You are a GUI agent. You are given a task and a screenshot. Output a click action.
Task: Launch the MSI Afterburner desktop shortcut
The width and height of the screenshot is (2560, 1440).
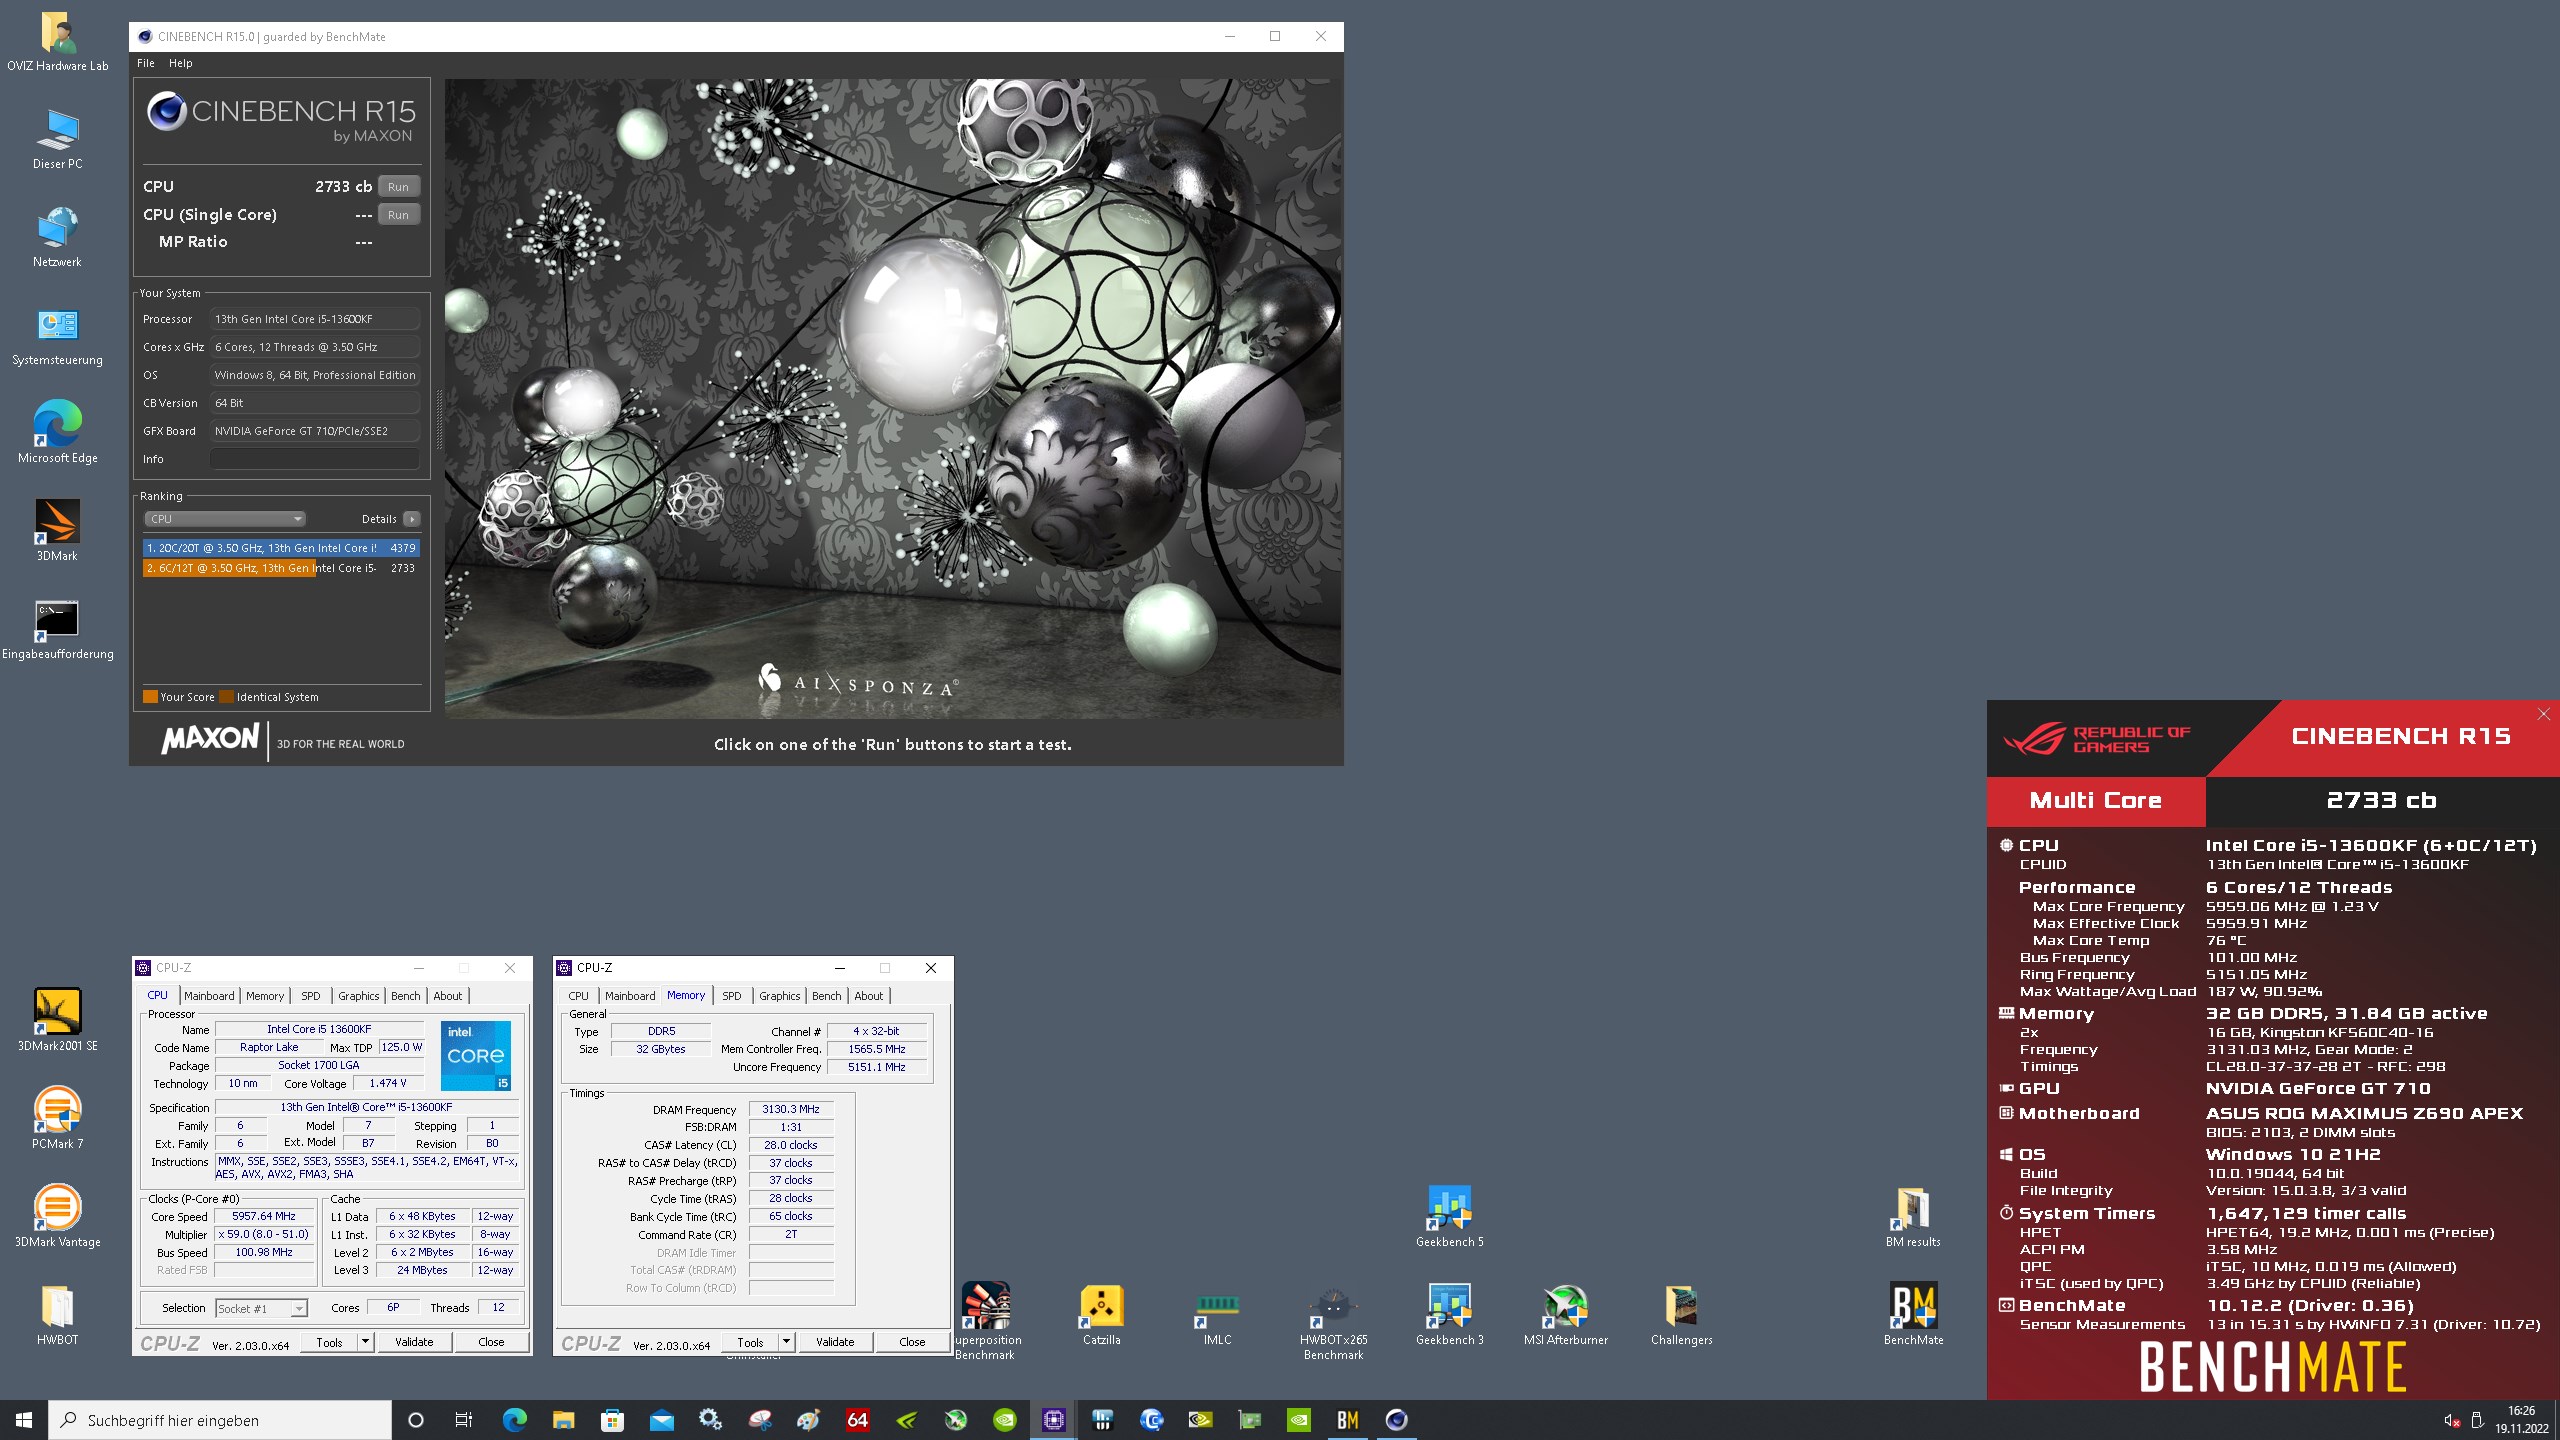coord(1565,1313)
